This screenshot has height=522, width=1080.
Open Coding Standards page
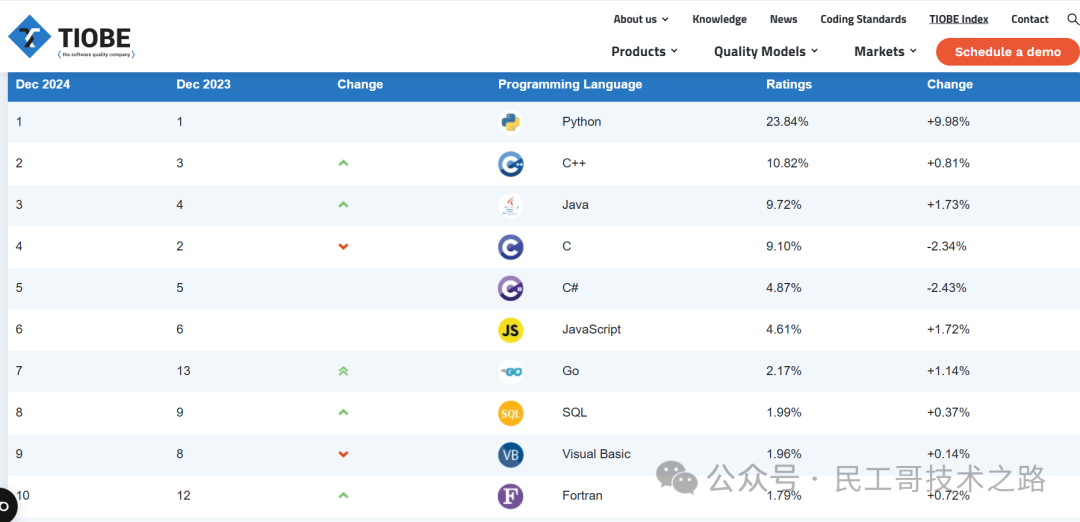[x=863, y=19]
